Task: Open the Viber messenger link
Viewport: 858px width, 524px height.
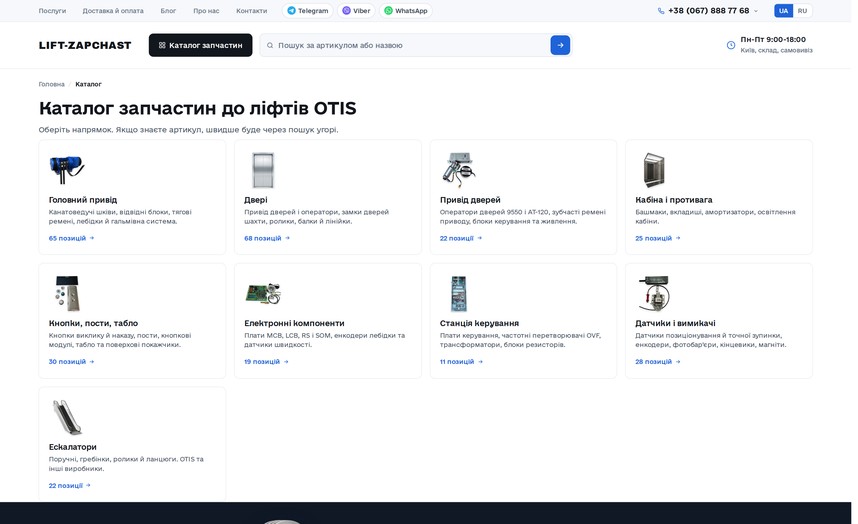Action: point(356,10)
